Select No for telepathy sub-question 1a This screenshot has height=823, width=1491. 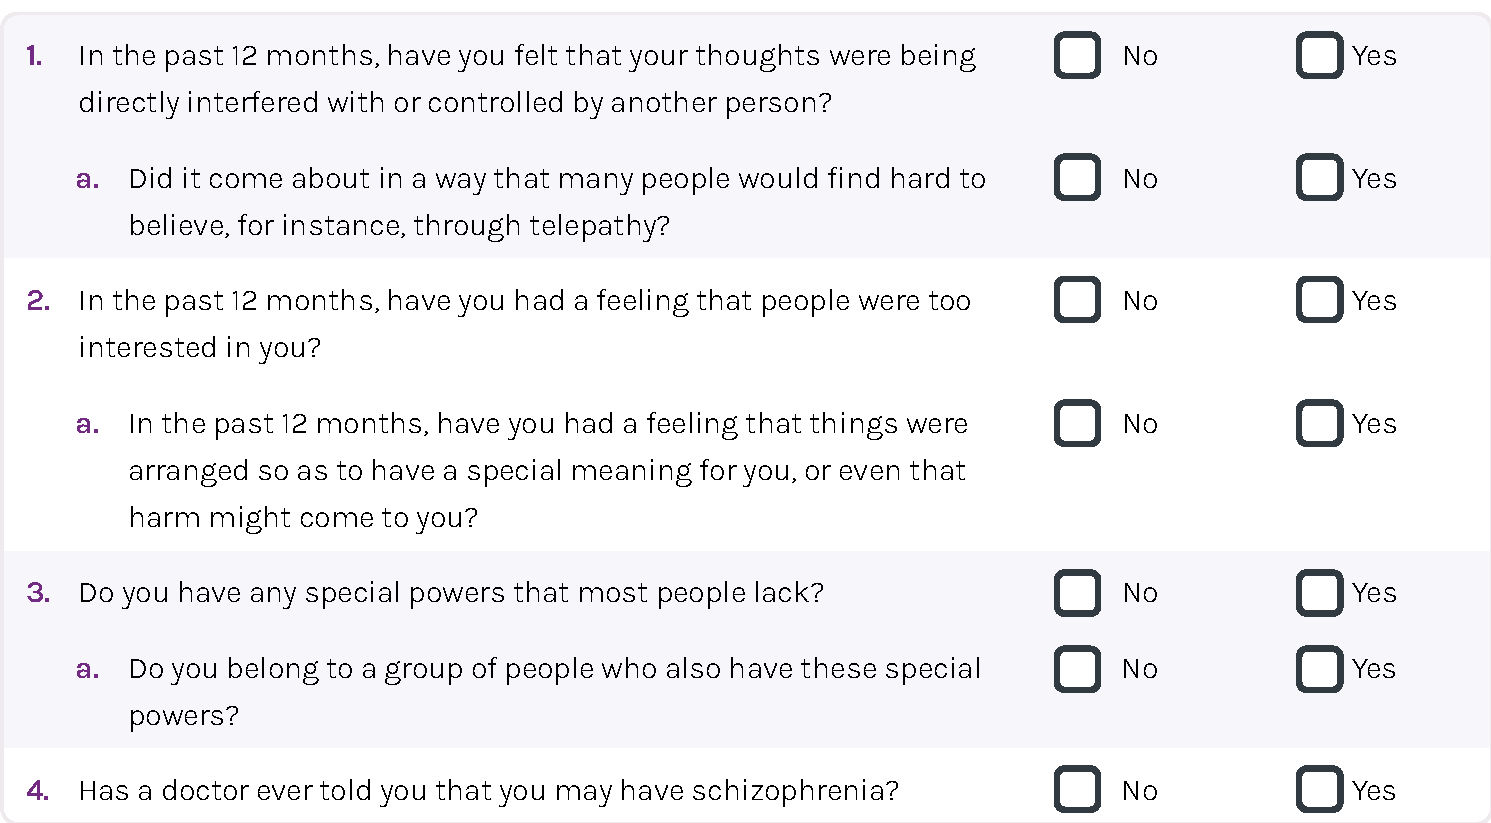(x=1077, y=178)
